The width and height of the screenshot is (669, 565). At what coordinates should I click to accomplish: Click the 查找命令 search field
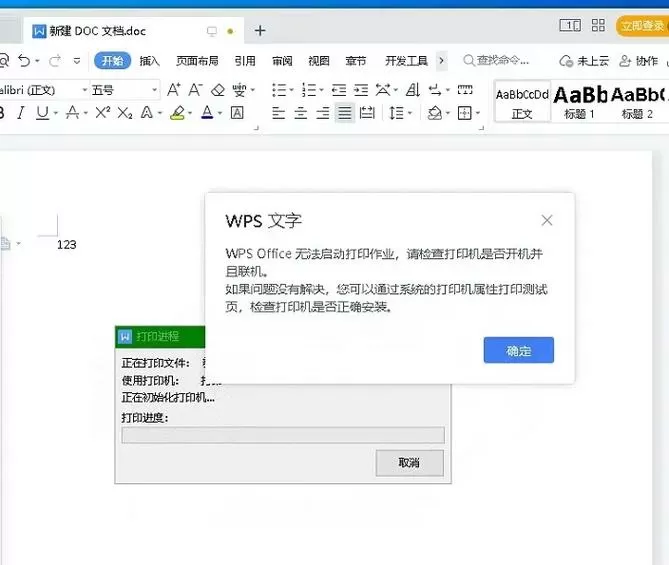click(497, 61)
